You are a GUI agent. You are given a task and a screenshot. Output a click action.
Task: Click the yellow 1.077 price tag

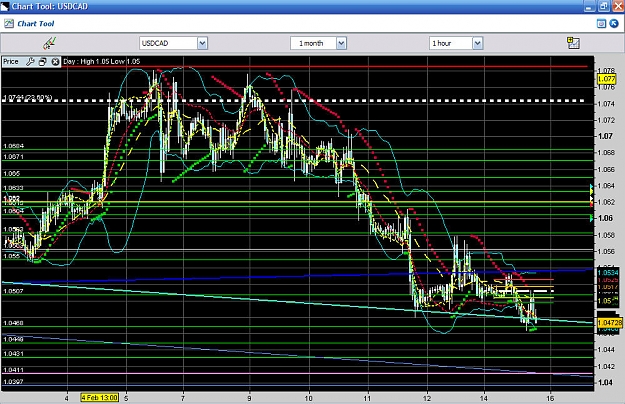606,79
